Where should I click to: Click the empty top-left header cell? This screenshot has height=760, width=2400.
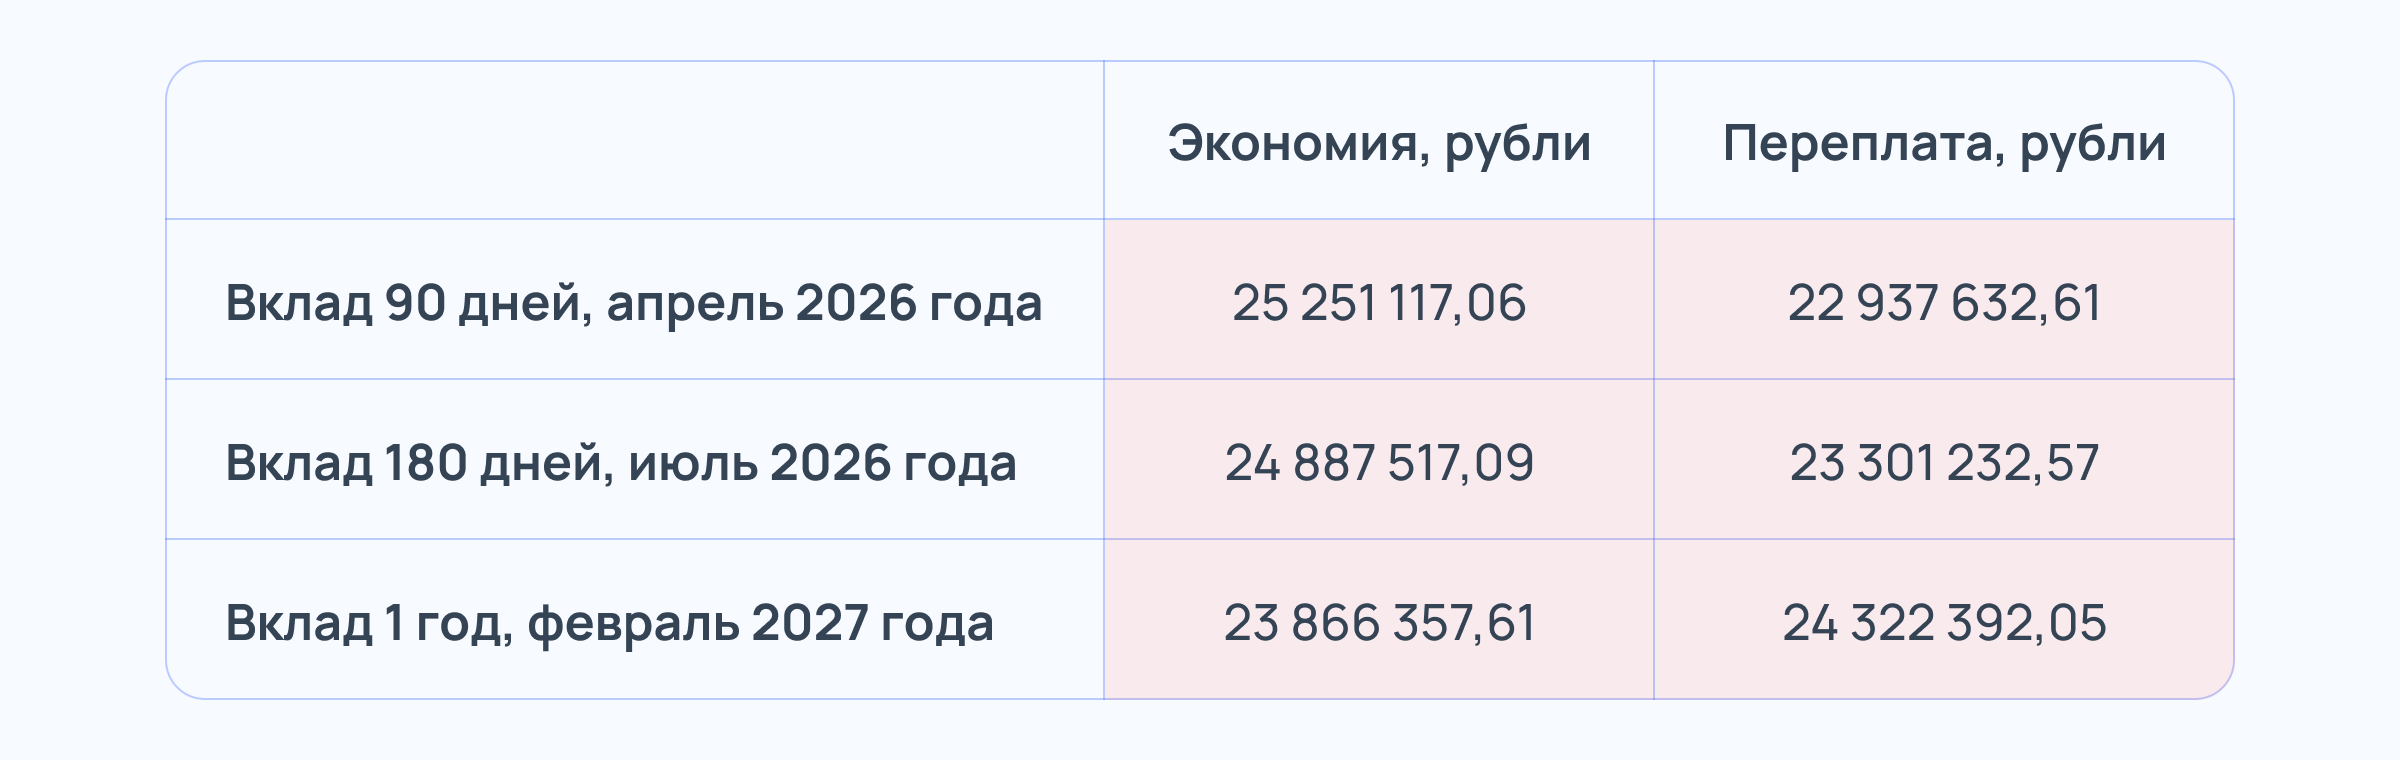pyautogui.click(x=634, y=141)
